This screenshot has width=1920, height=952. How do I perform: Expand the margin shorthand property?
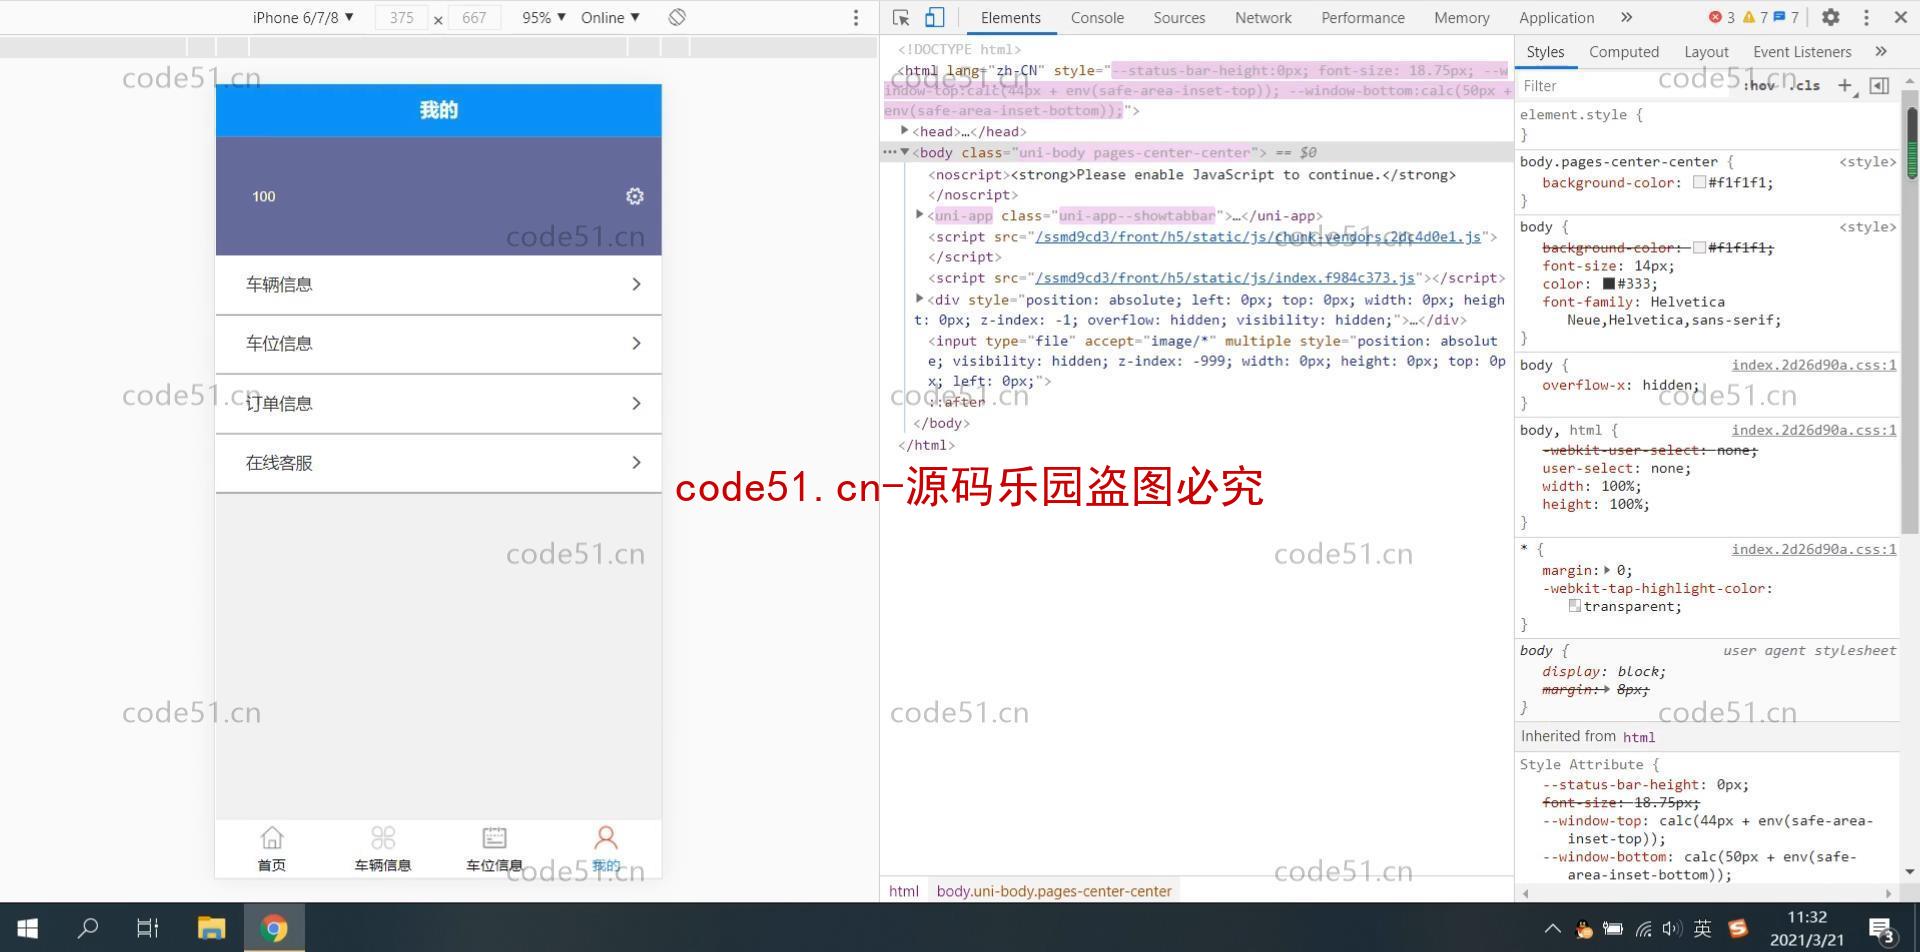(1607, 570)
